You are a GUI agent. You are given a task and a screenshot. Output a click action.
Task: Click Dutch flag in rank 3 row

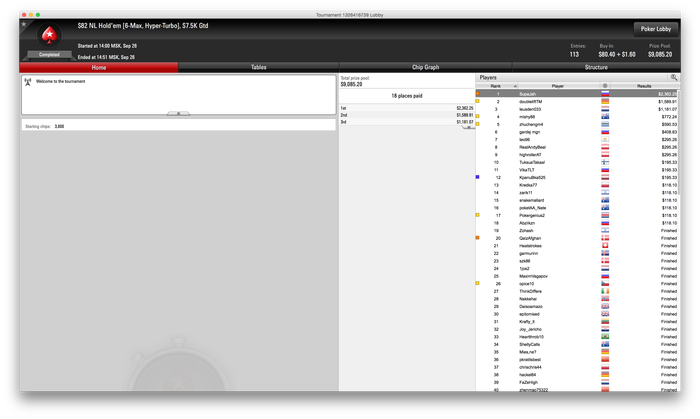(605, 109)
